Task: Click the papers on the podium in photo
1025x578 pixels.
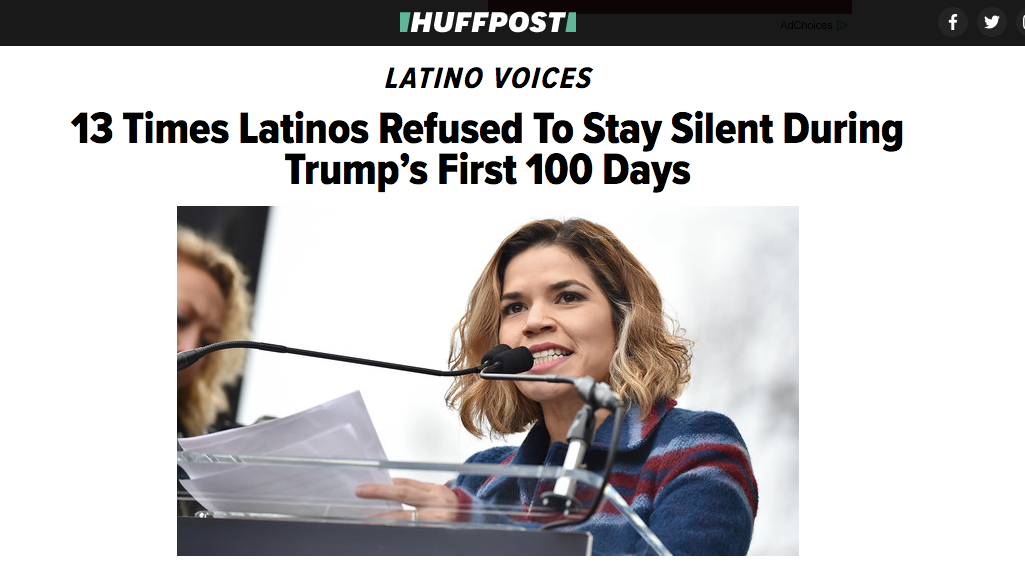Action: tap(288, 451)
